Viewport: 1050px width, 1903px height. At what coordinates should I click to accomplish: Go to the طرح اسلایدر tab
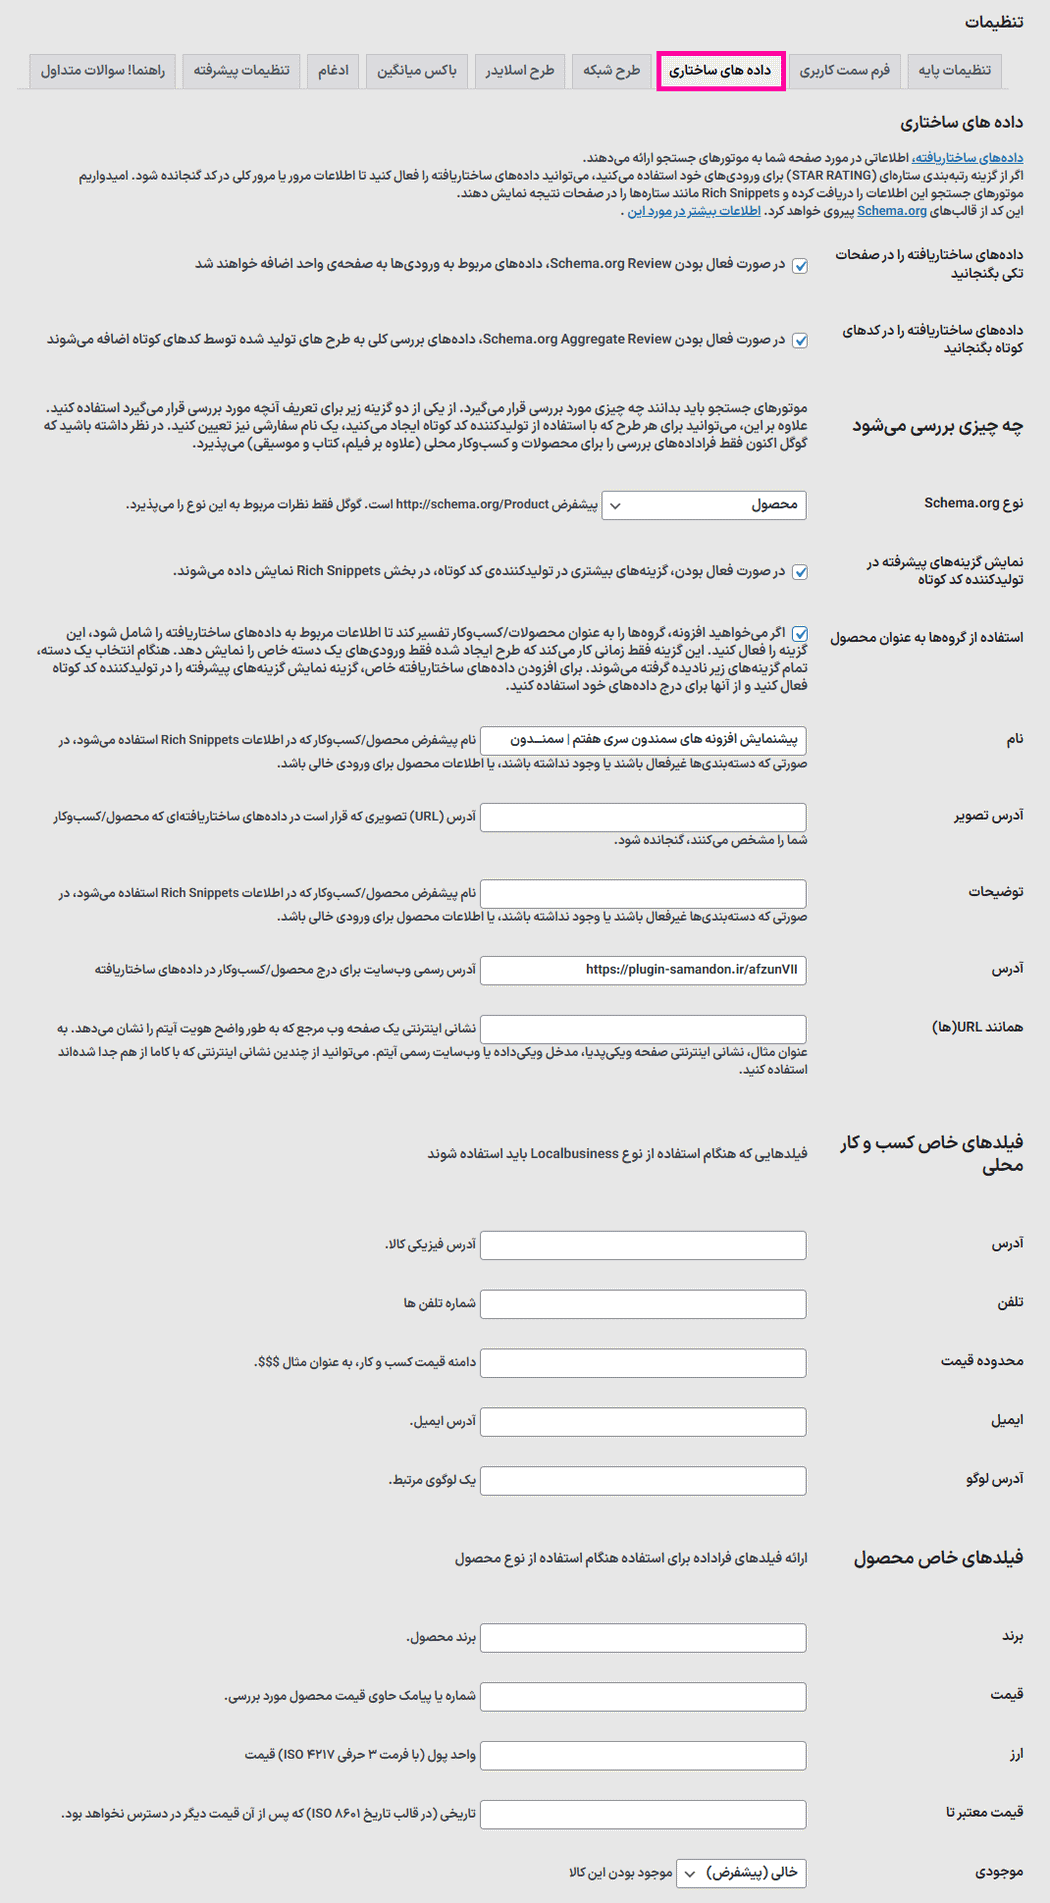coord(519,70)
